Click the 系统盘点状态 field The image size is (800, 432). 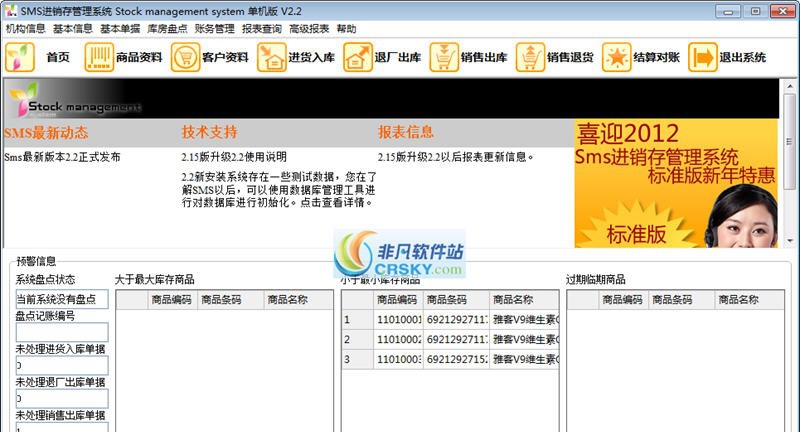tap(62, 299)
